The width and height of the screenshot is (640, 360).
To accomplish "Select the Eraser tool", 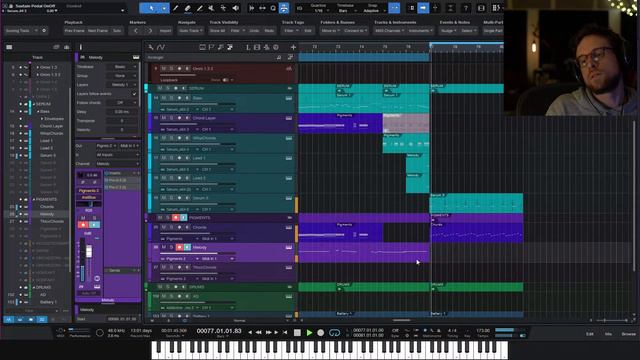I will pos(187,8).
